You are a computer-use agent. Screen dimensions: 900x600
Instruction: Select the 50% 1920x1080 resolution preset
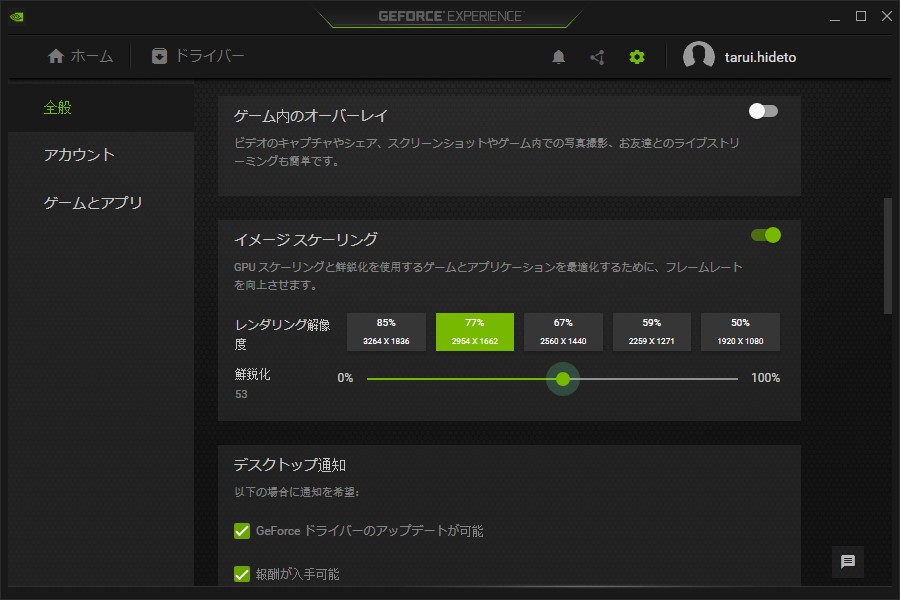pos(740,331)
